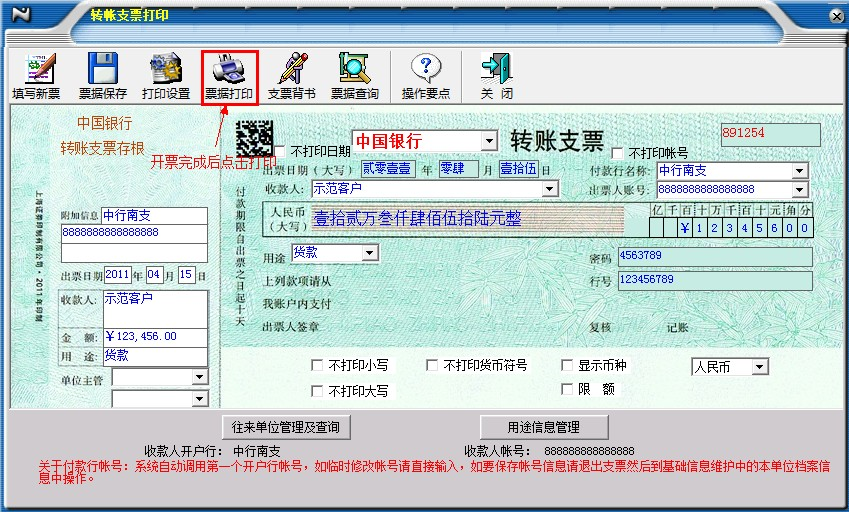The height and width of the screenshot is (512, 849).
Task: Edit the cheque number field 891254
Action: pyautogui.click(x=770, y=135)
